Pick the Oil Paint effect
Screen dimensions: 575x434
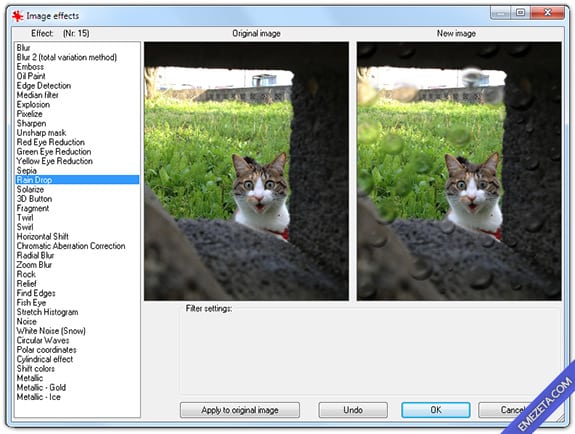pos(31,76)
